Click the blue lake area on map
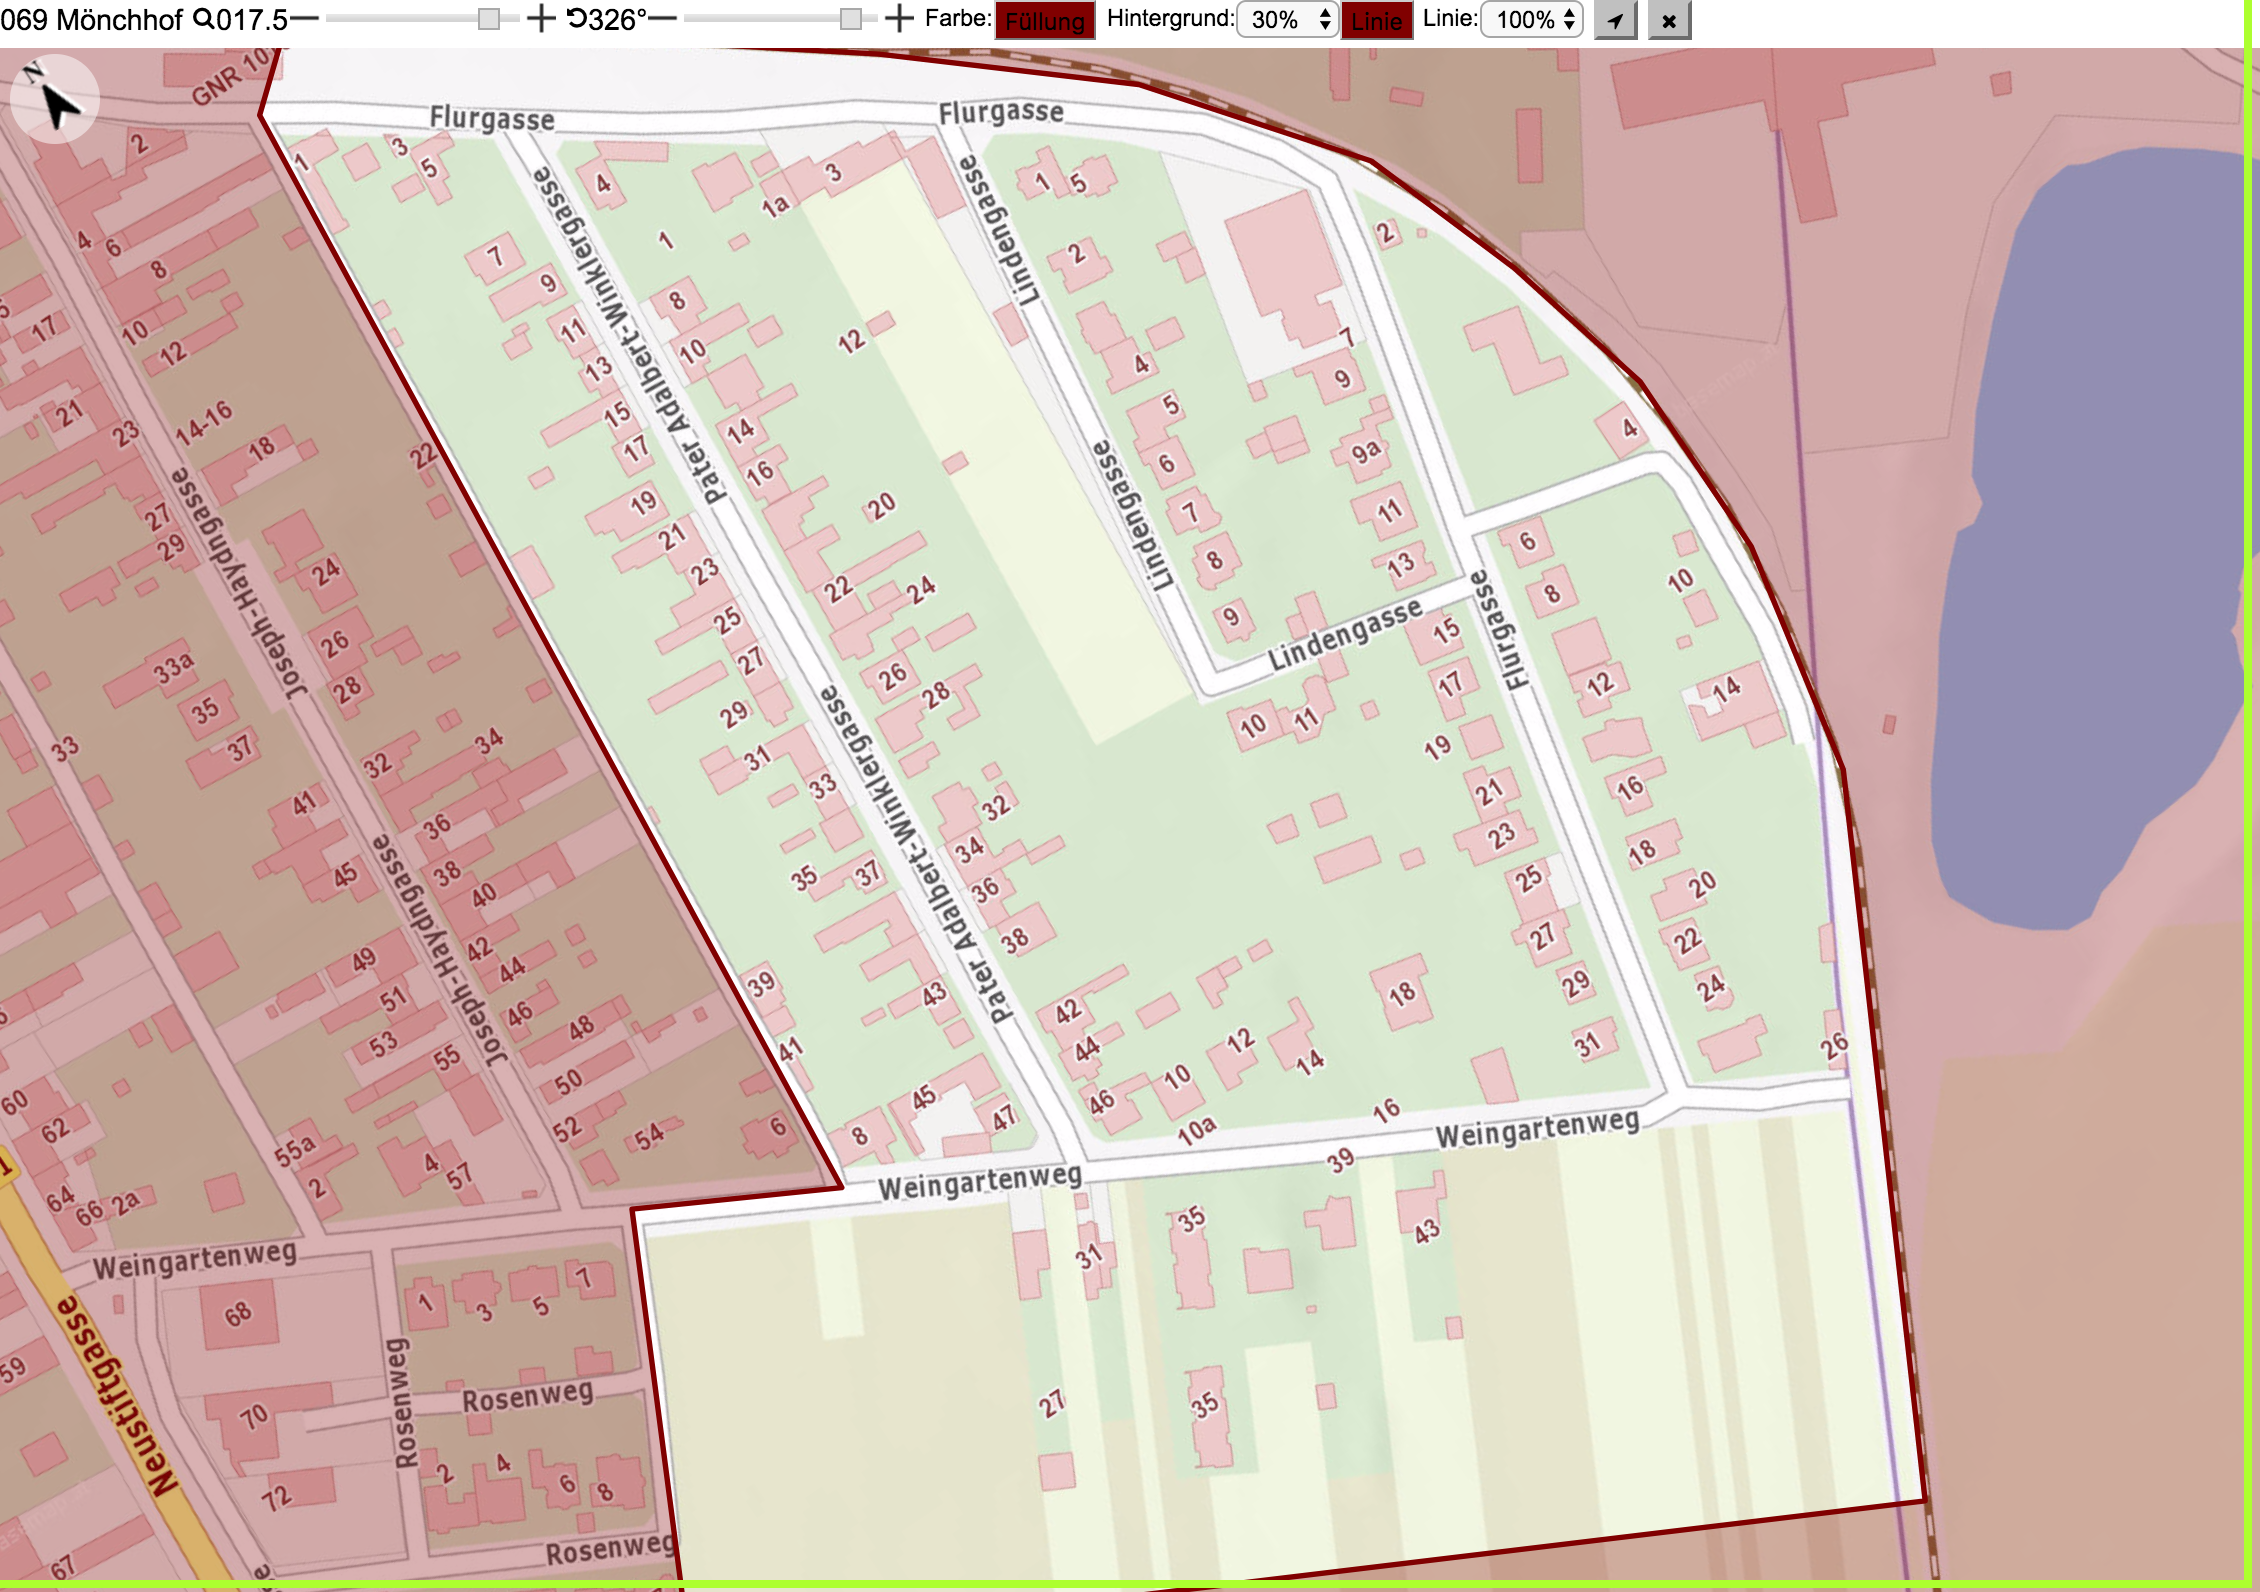The height and width of the screenshot is (1592, 2260). [x=2080, y=540]
